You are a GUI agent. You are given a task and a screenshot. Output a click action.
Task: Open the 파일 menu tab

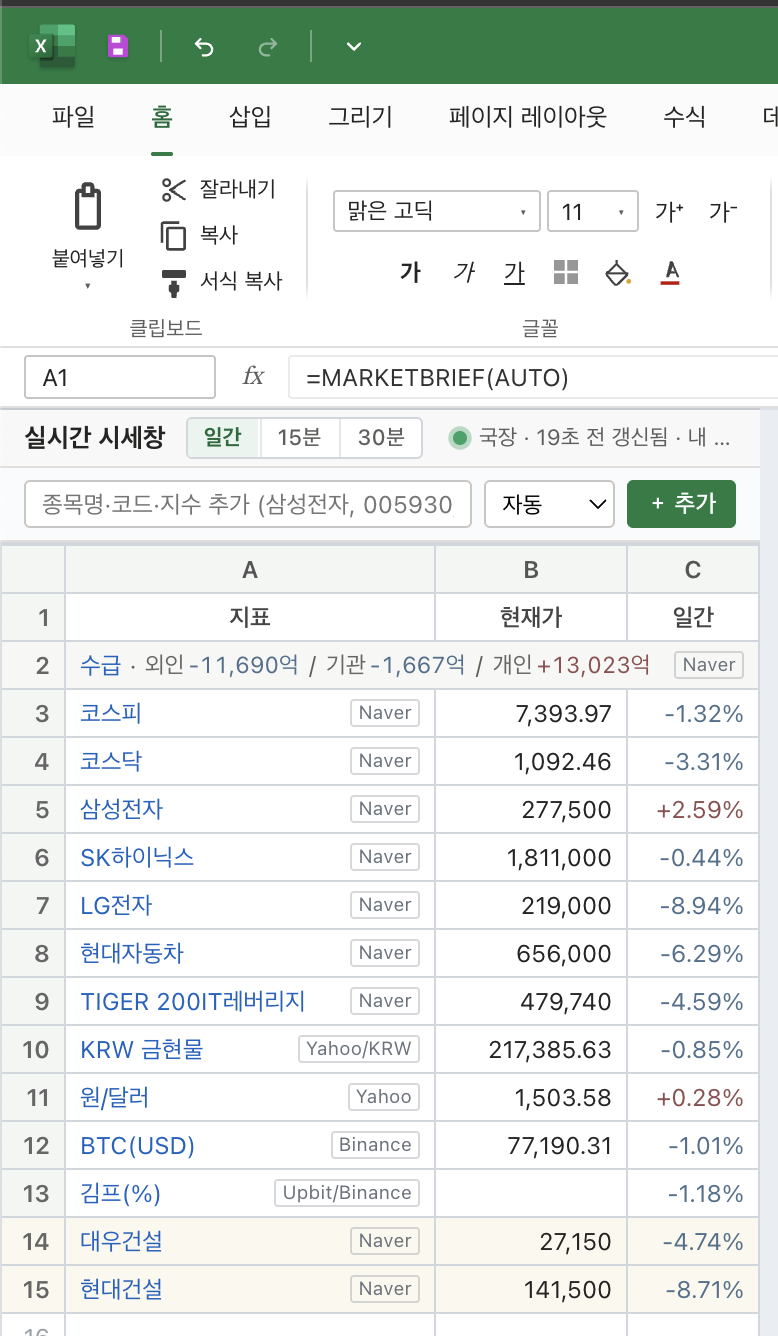click(73, 117)
